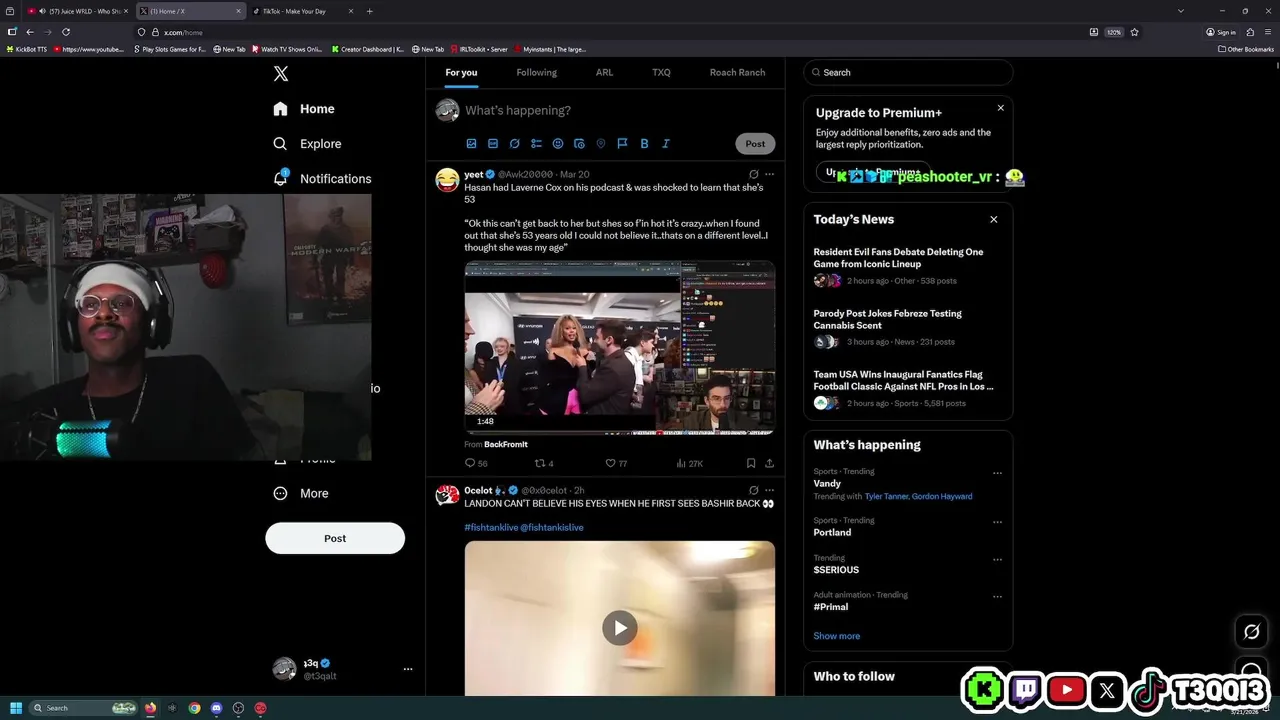This screenshot has height=720, width=1280.
Task: Open yeet's profile avatar
Action: 447,180
